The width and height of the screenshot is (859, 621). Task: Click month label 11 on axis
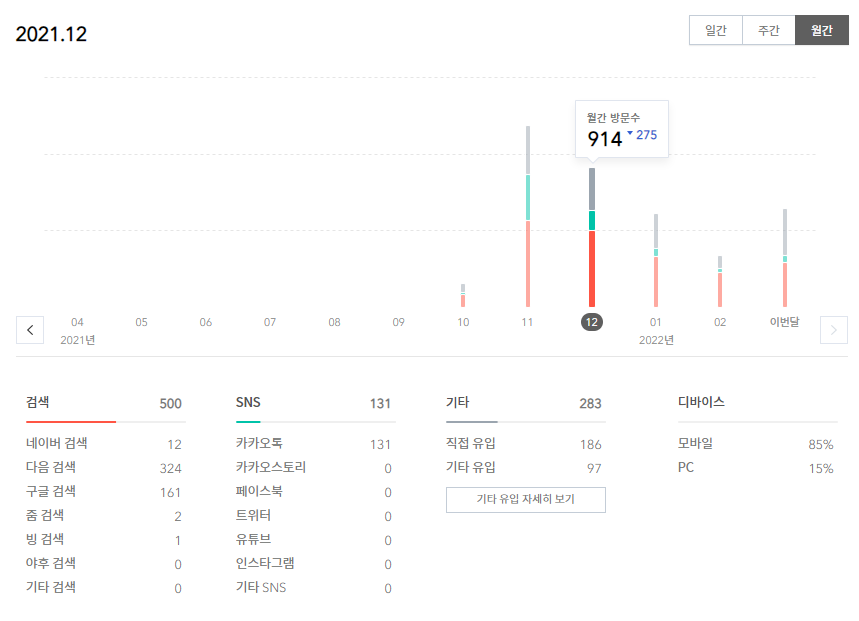pos(527,322)
